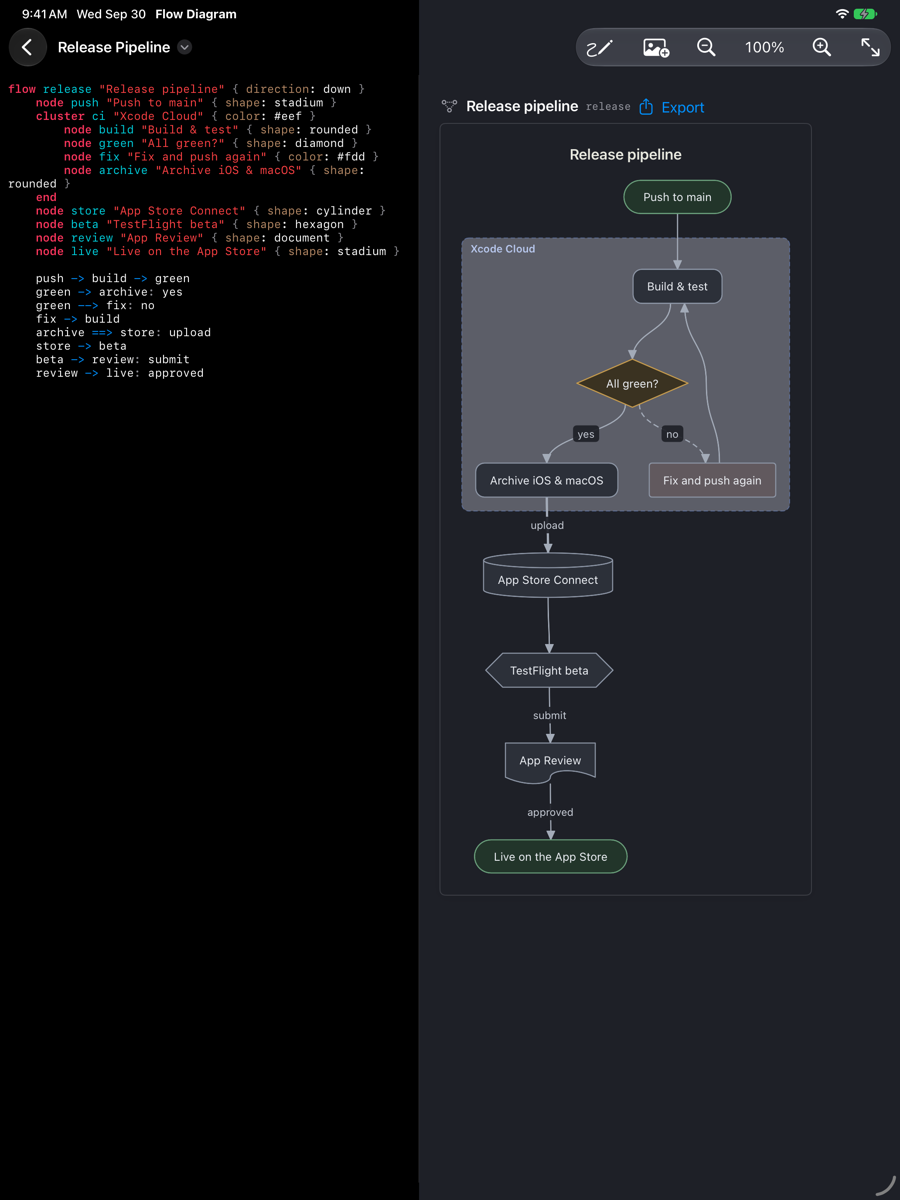Image resolution: width=900 pixels, height=1200 pixels.
Task: Tap the "Release pipeline" heading above diagram
Action: click(522, 106)
